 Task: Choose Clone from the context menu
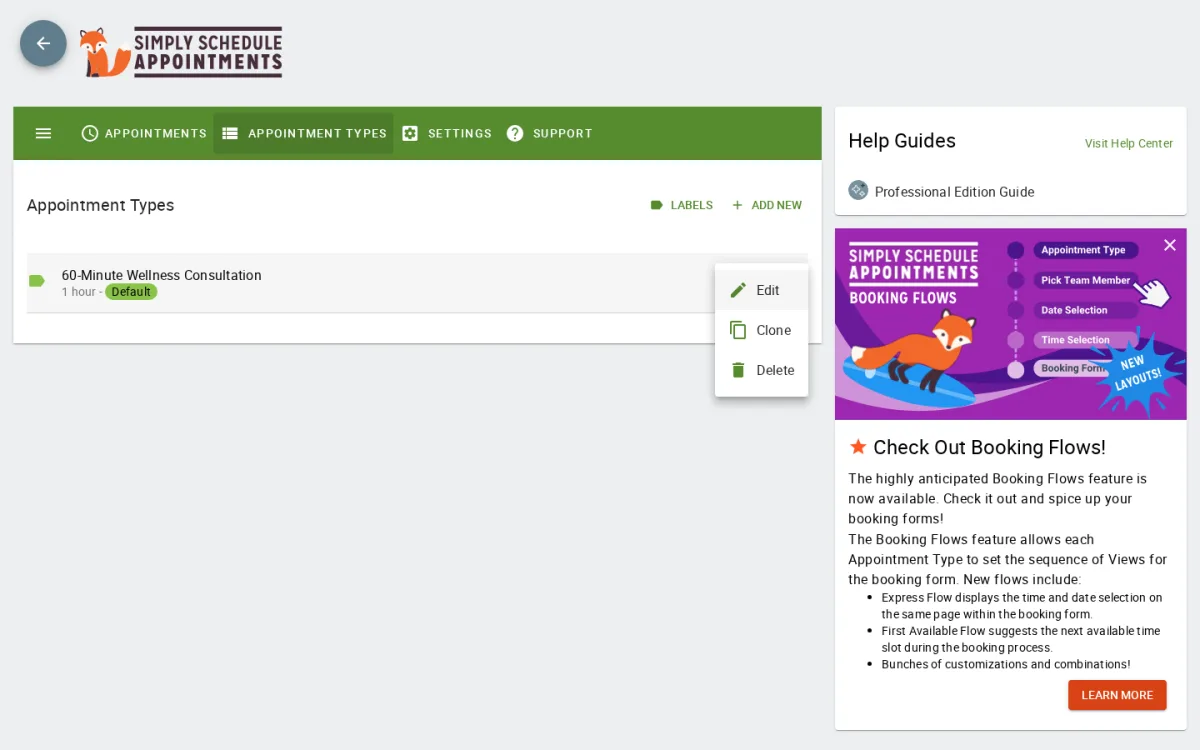pos(761,330)
